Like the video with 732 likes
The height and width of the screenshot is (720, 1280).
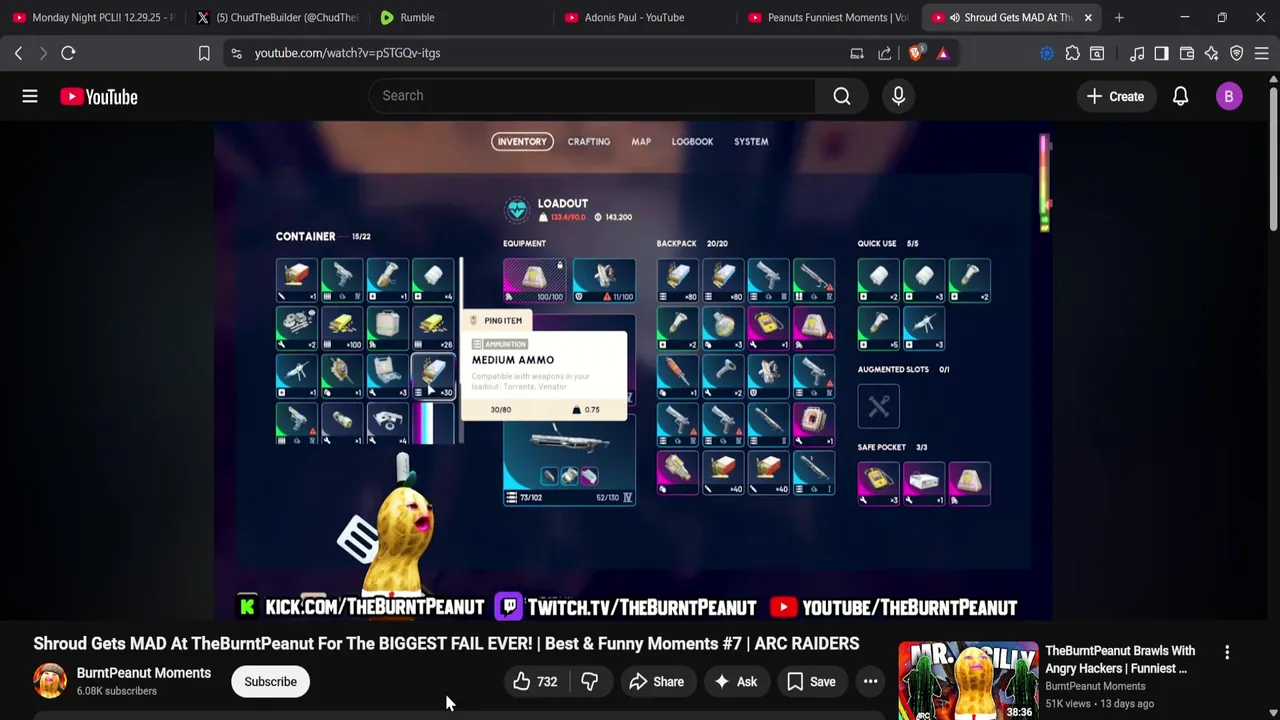(x=535, y=682)
